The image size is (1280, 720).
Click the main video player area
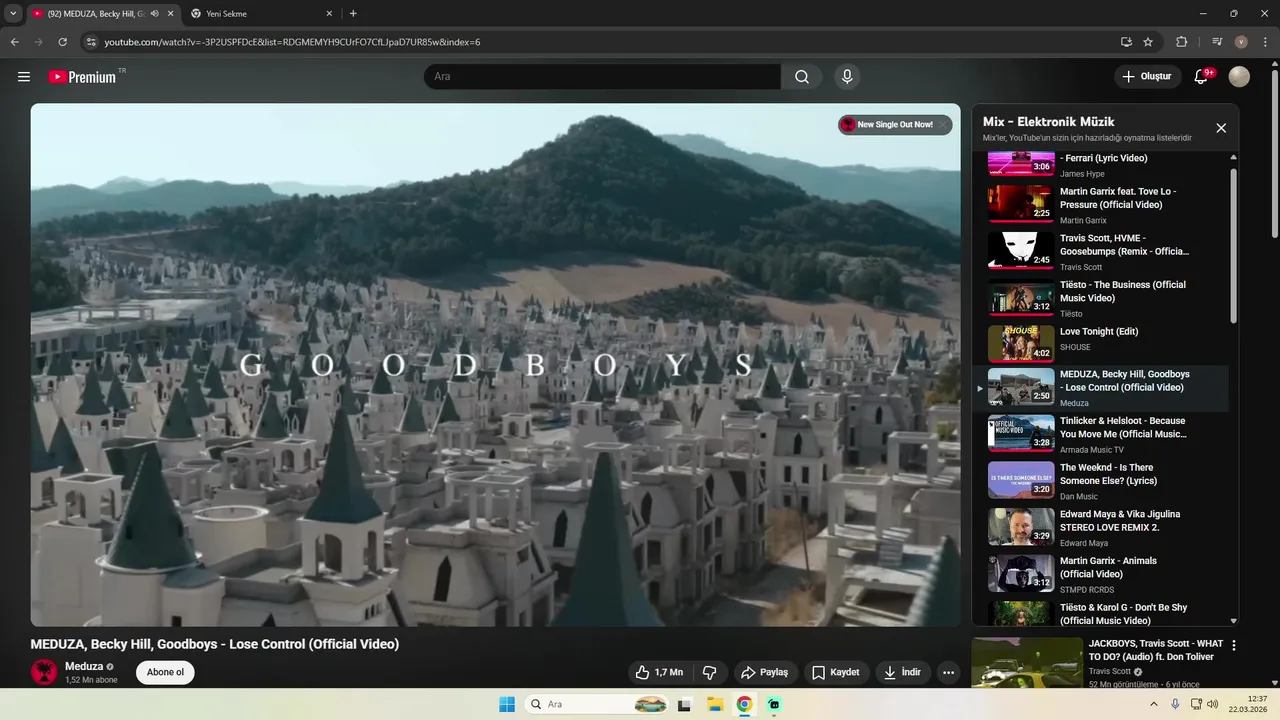pos(495,365)
